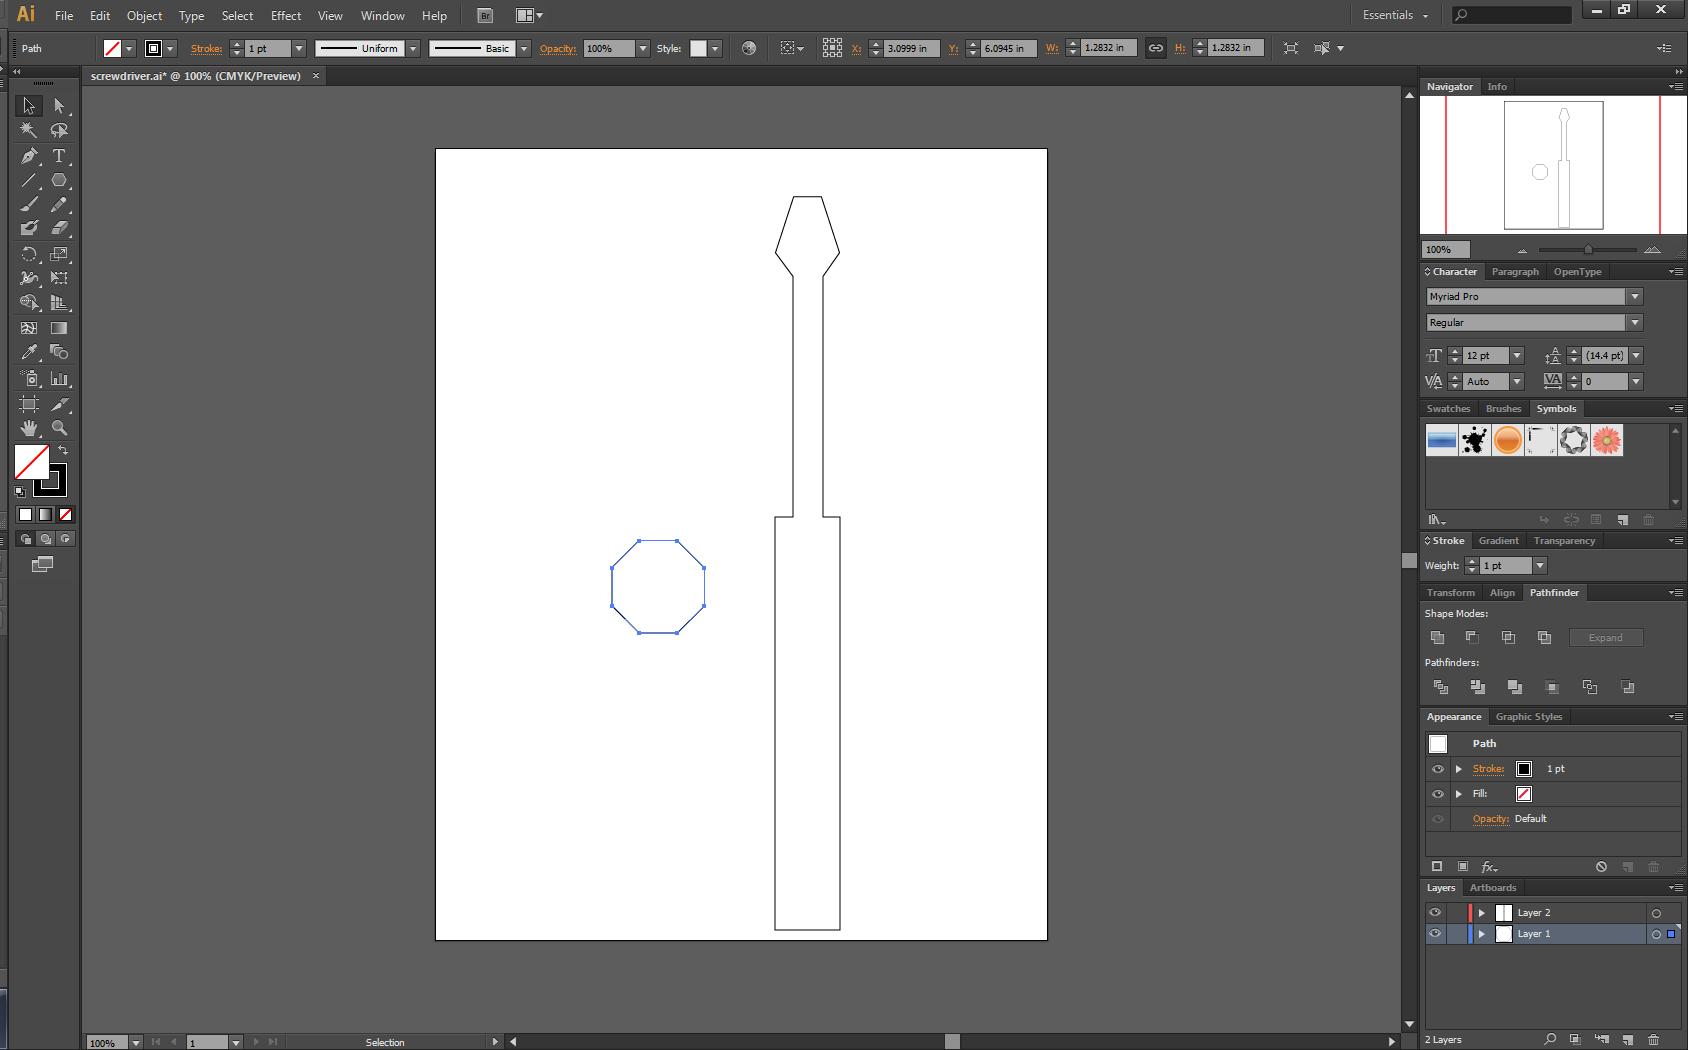This screenshot has height=1050, width=1688.
Task: Activate the Shape Builder tool
Action: [29, 303]
